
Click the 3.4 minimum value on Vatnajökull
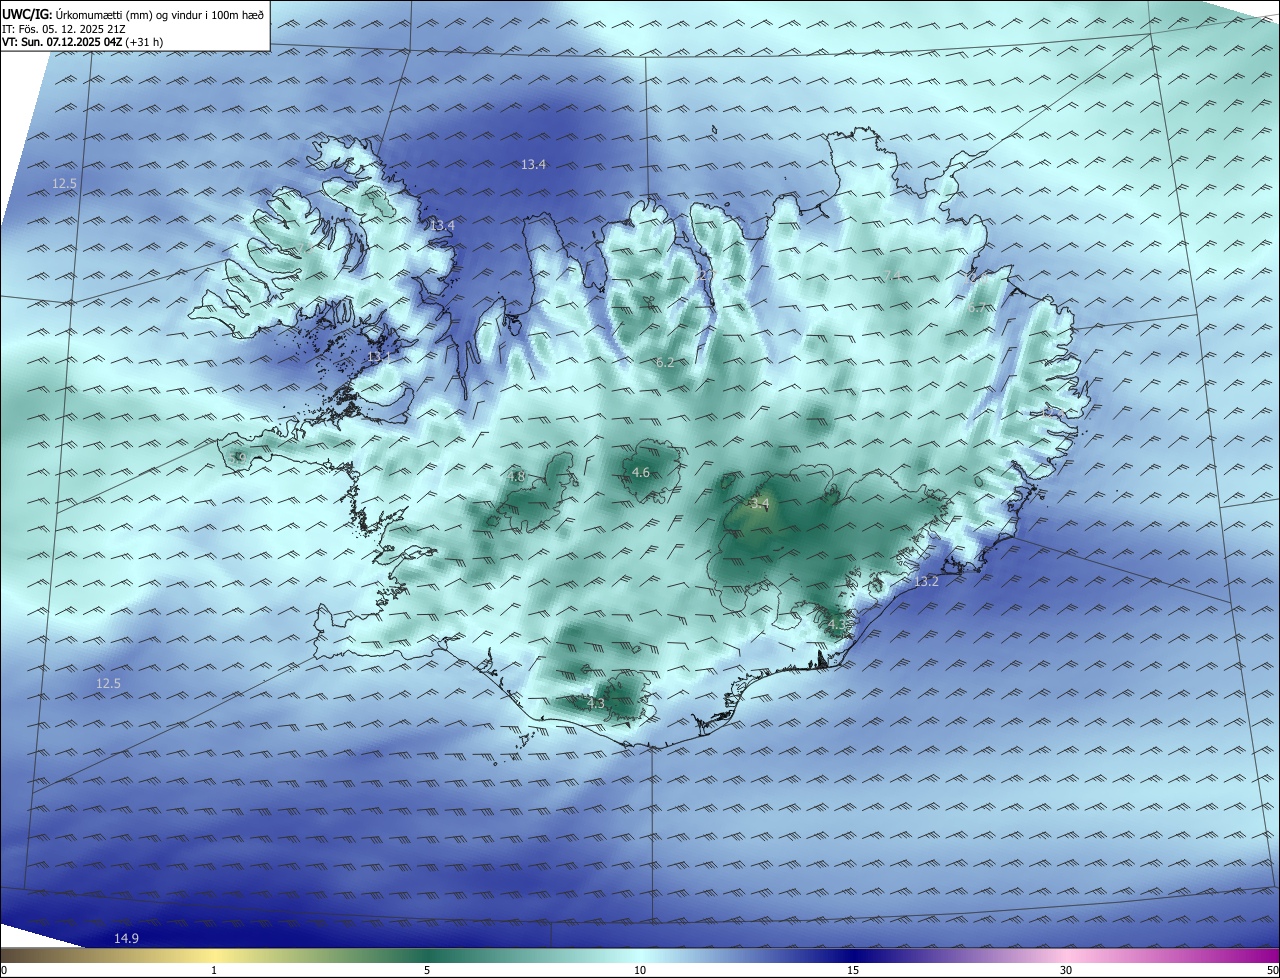(760, 503)
